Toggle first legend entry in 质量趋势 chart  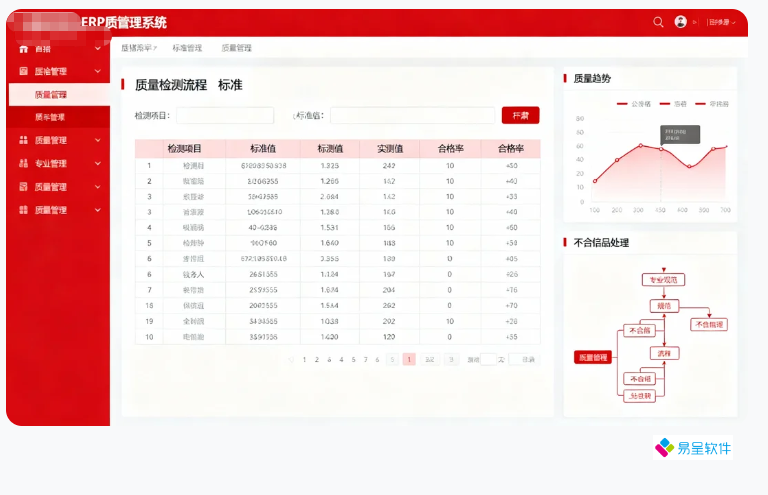(634, 104)
